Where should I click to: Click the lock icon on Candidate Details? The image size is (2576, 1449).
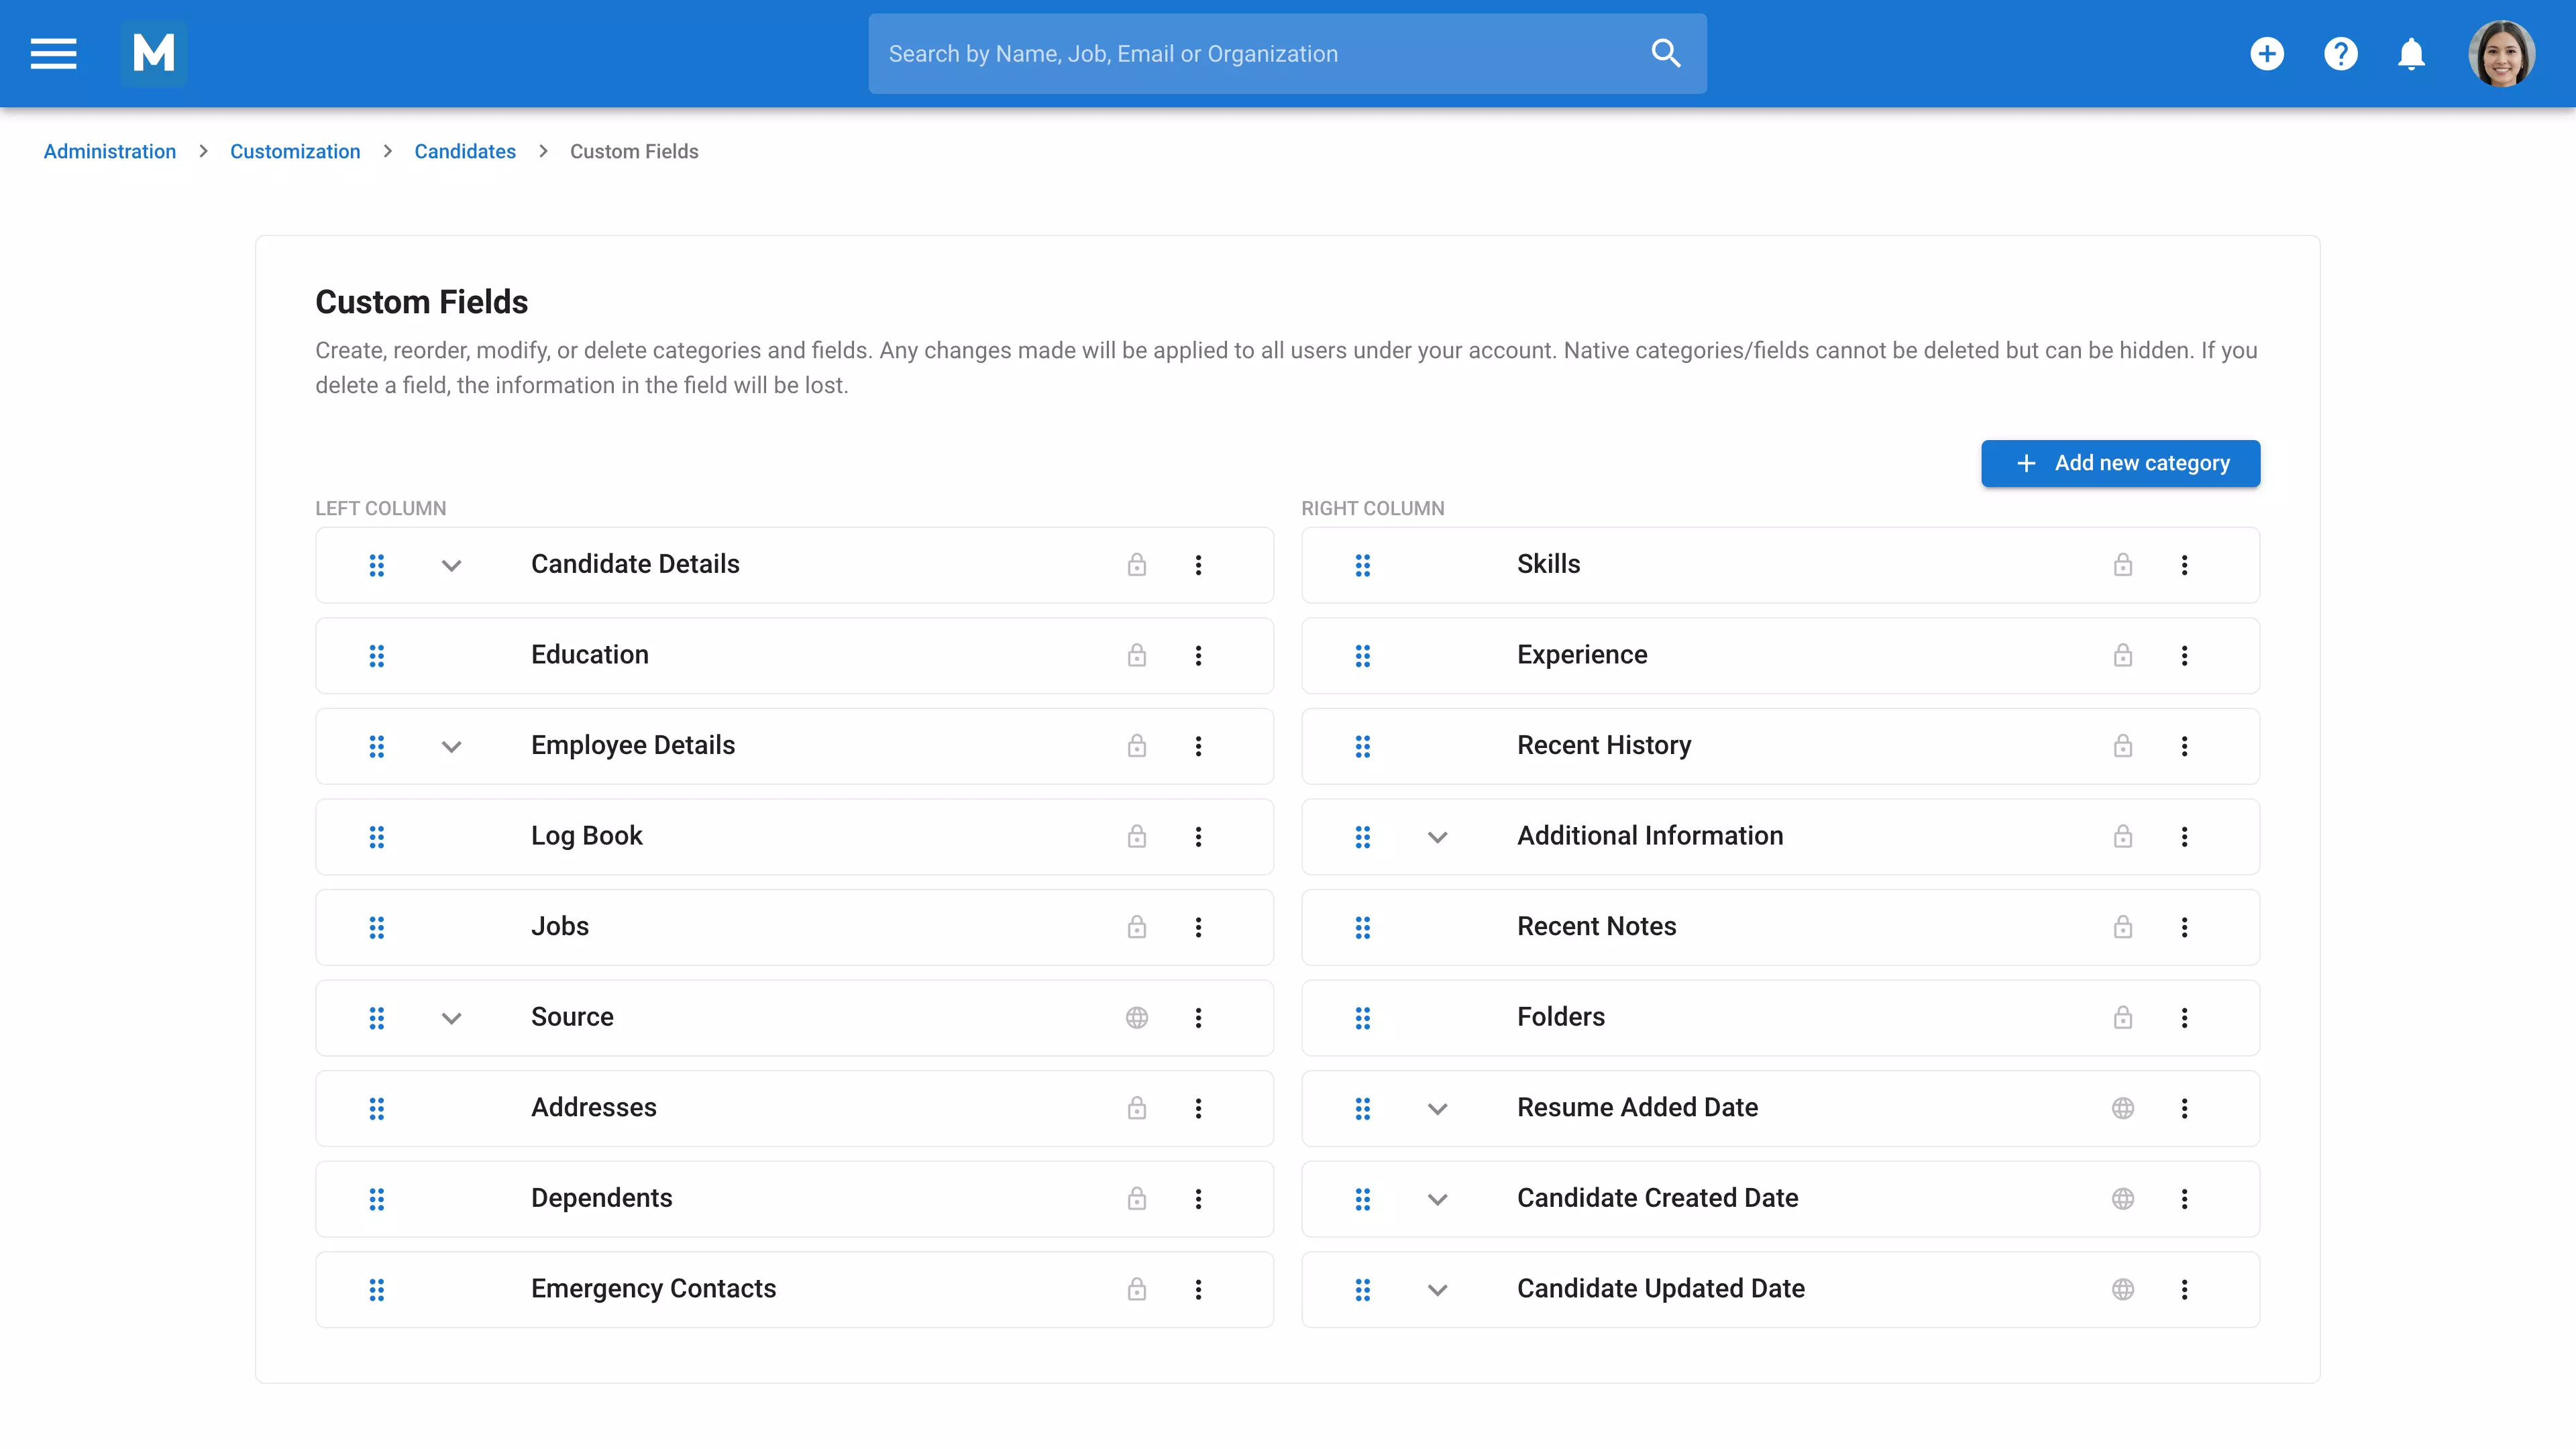(1137, 564)
